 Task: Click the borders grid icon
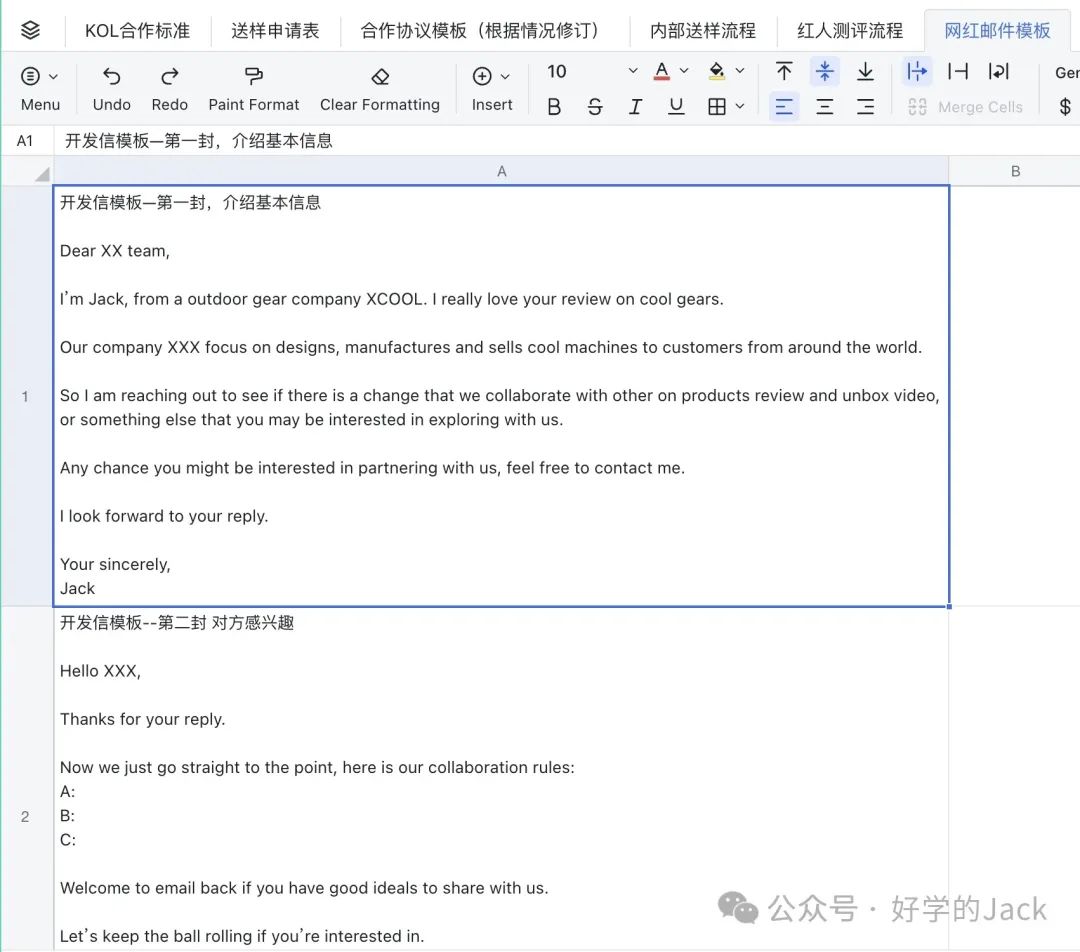(x=717, y=107)
